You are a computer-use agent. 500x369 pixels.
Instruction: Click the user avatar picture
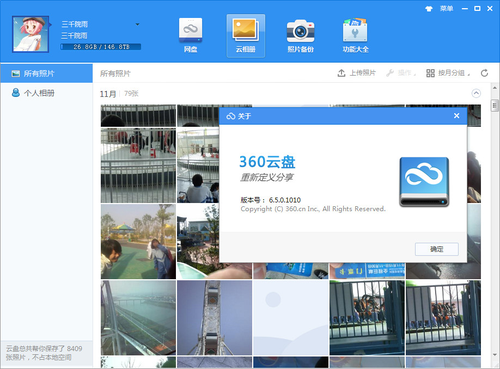30,34
